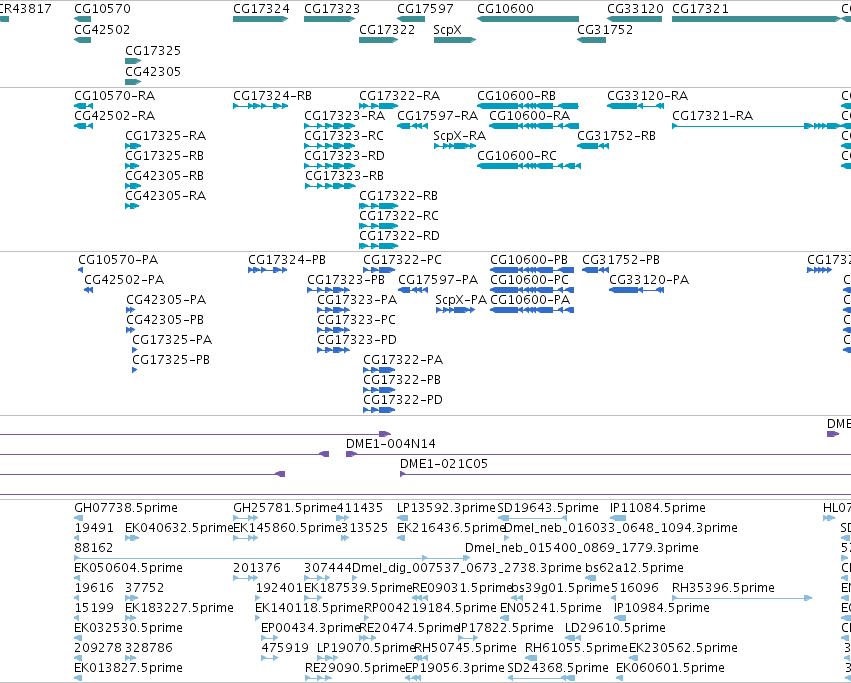Select the CG31752 gene label

605,29
